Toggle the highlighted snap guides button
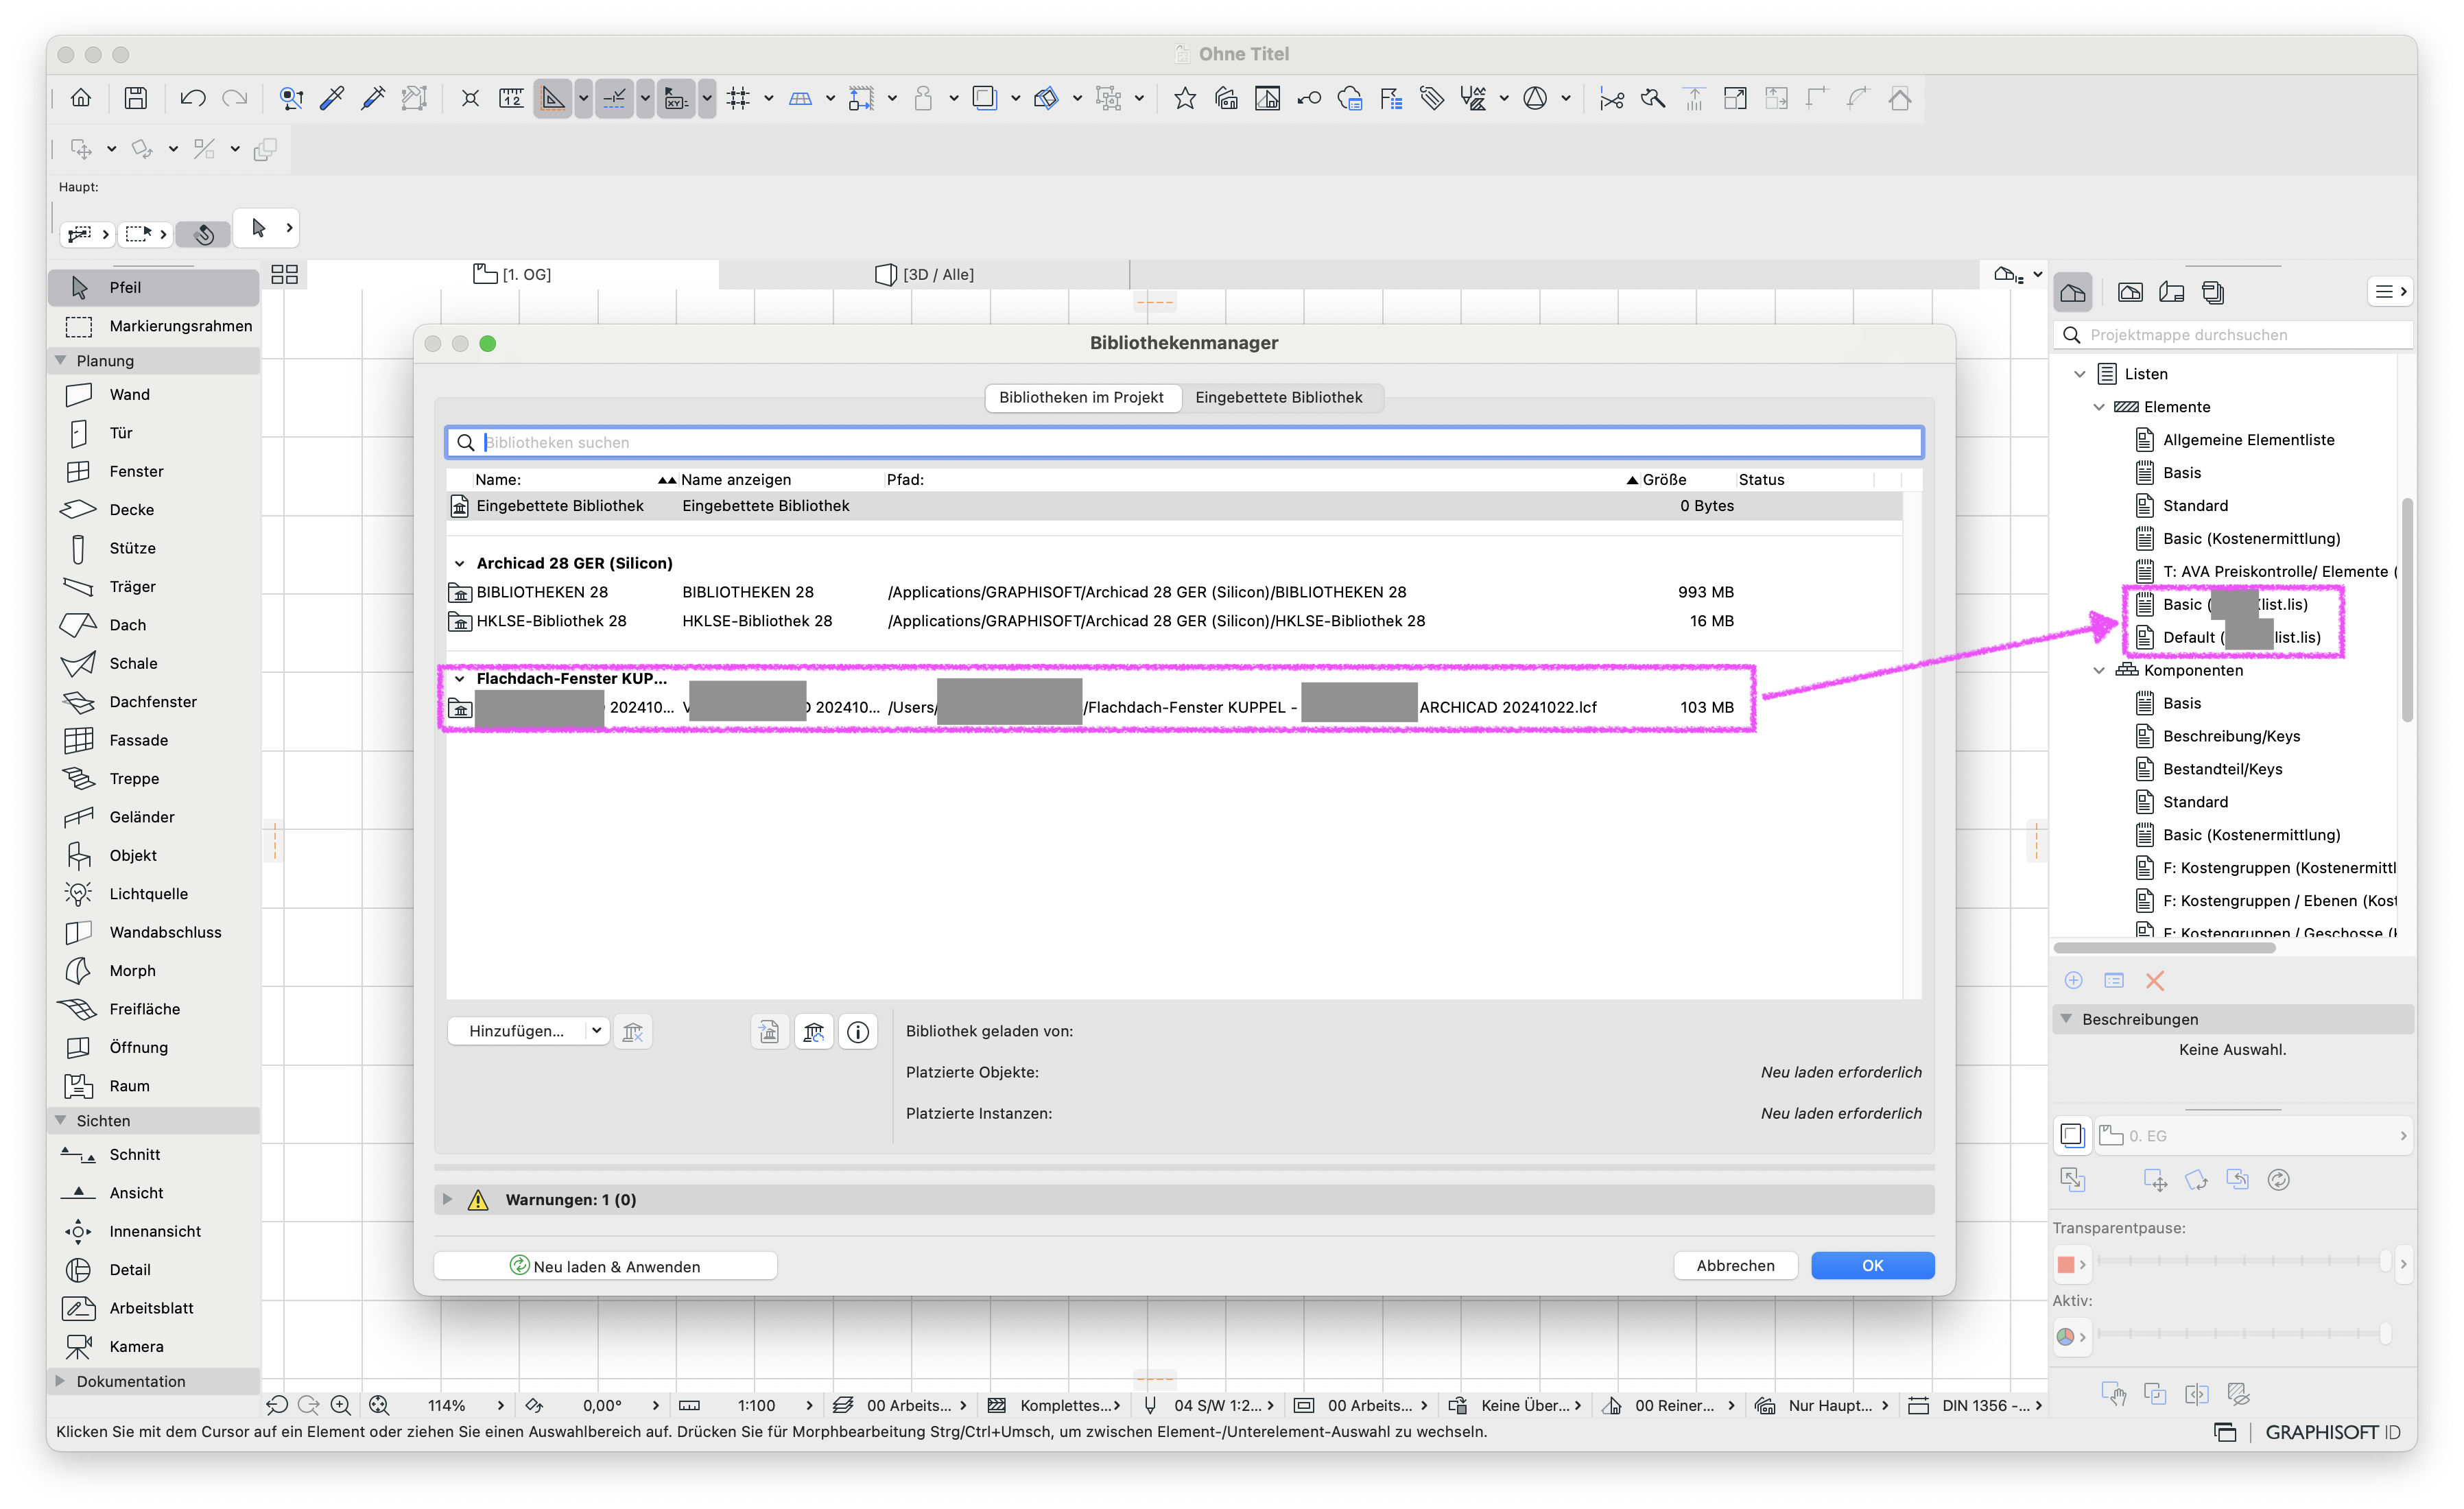 click(x=615, y=98)
